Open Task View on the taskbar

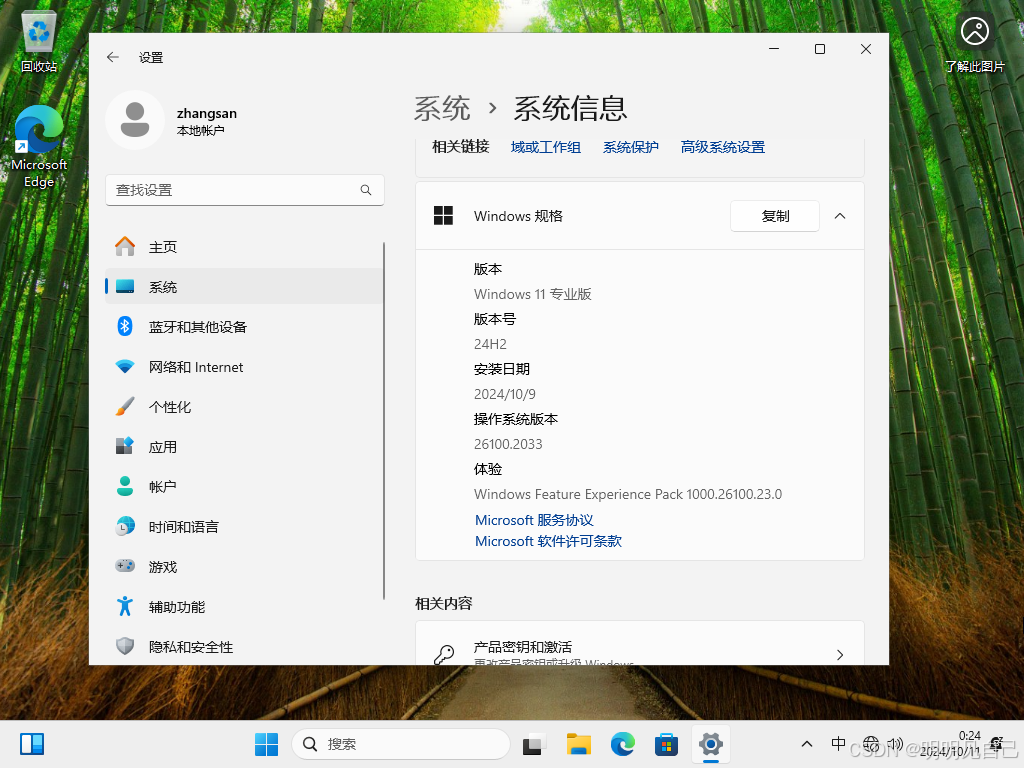coord(534,744)
